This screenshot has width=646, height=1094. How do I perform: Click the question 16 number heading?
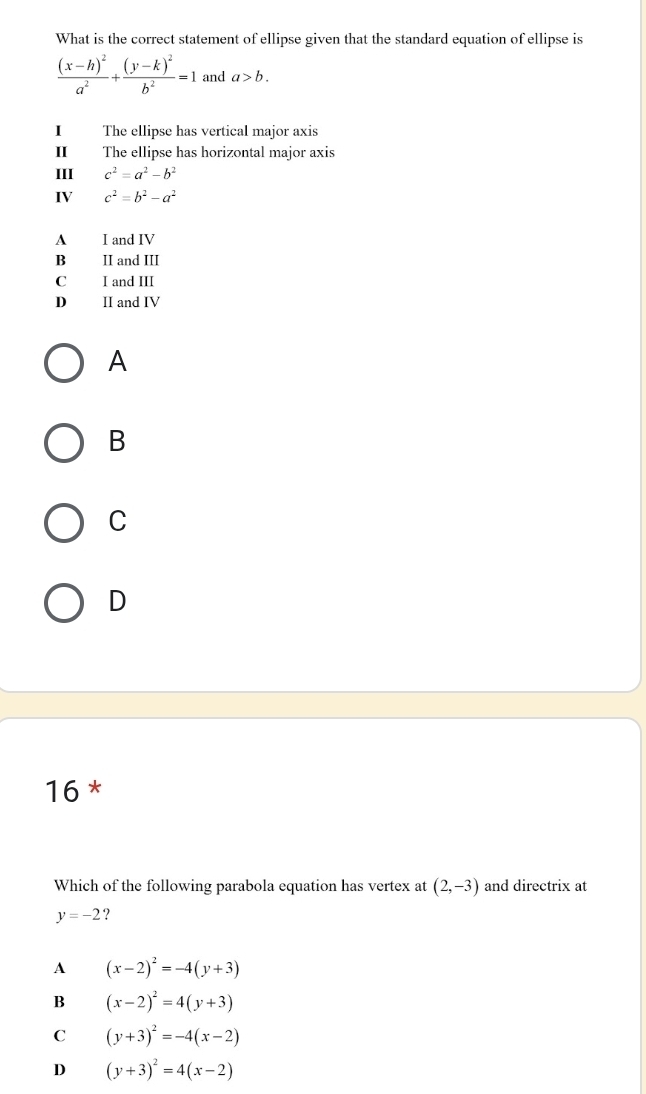click(x=62, y=791)
